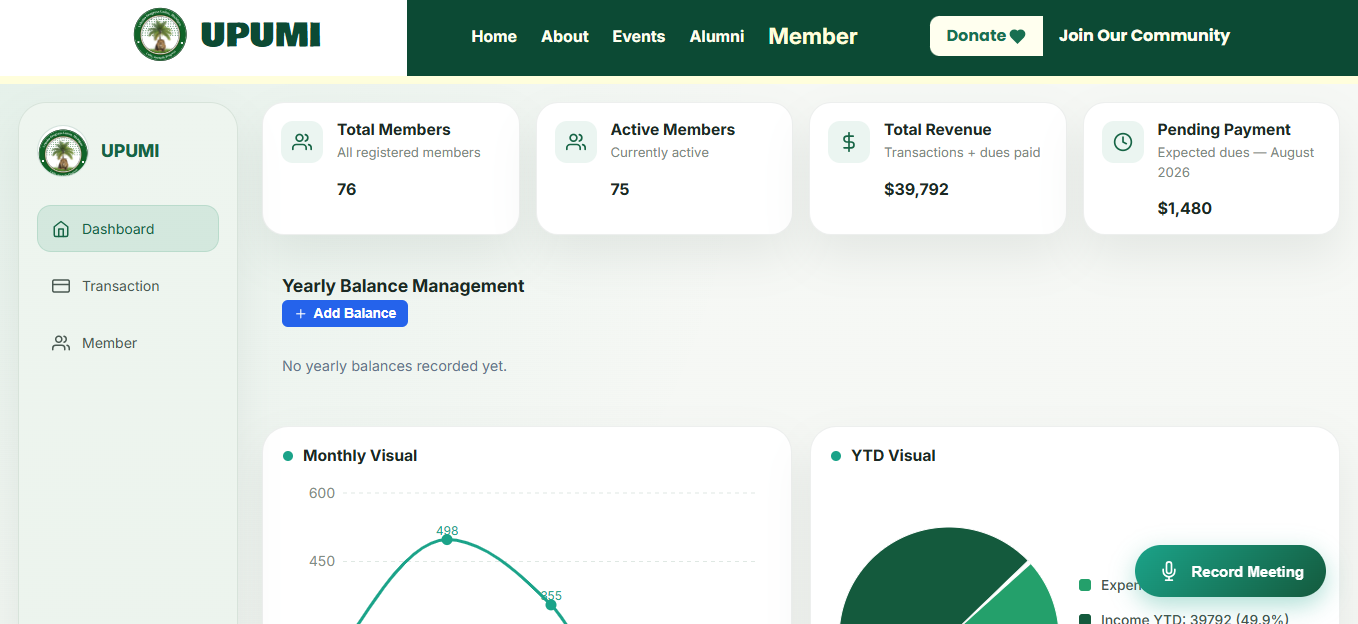Image resolution: width=1358 pixels, height=624 pixels.
Task: Click the Transaction card icon in sidebar
Action: (61, 286)
